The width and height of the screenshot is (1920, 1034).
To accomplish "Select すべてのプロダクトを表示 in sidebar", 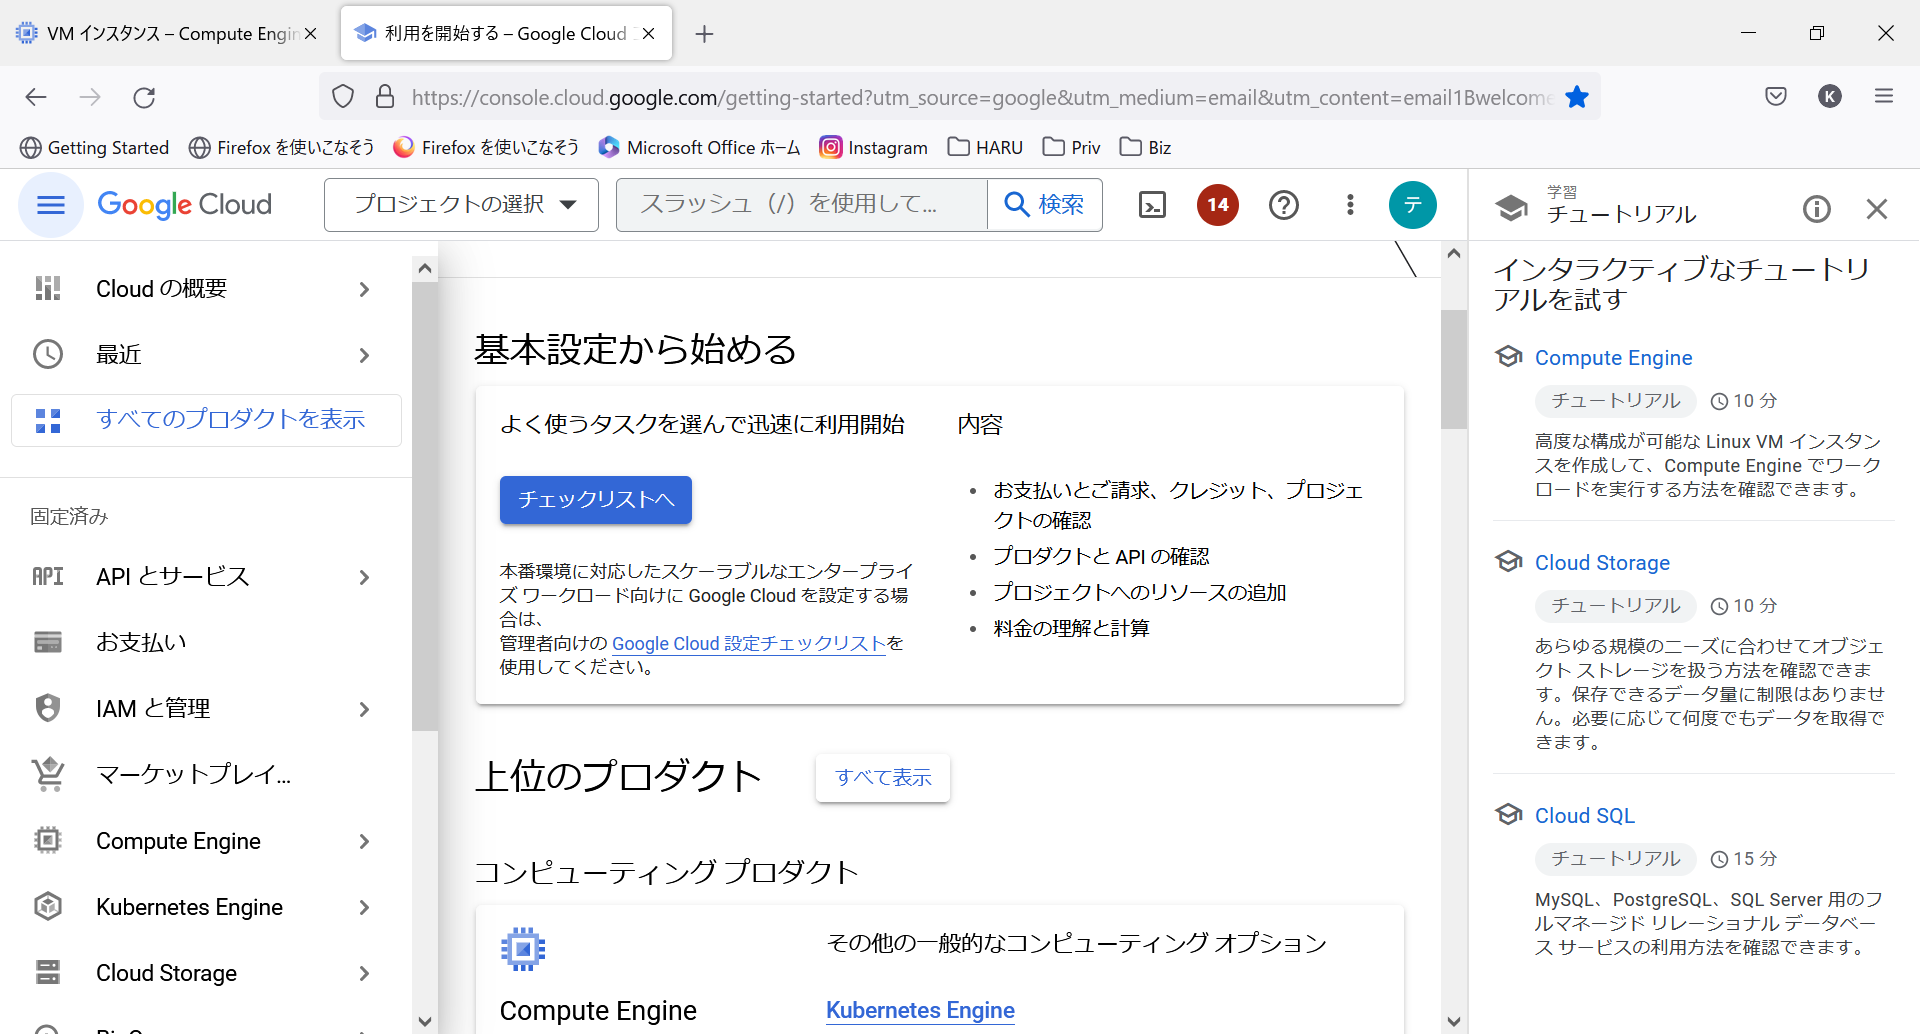I will click(x=206, y=420).
